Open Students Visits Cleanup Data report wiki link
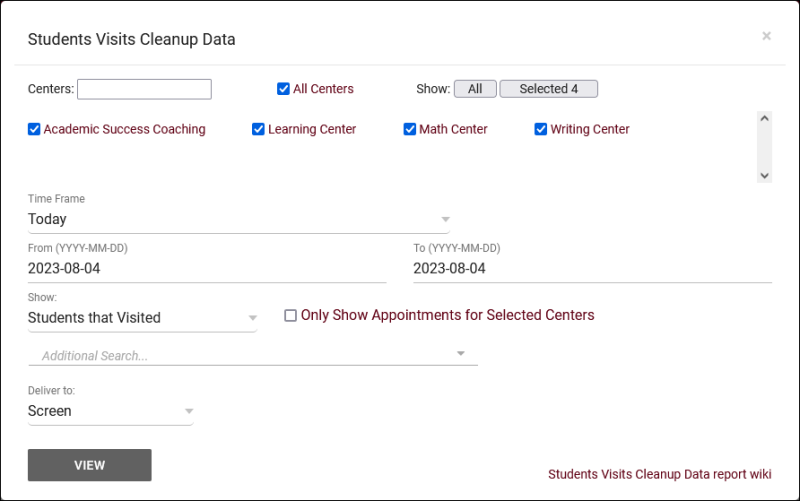The width and height of the screenshot is (800, 501). [x=659, y=475]
